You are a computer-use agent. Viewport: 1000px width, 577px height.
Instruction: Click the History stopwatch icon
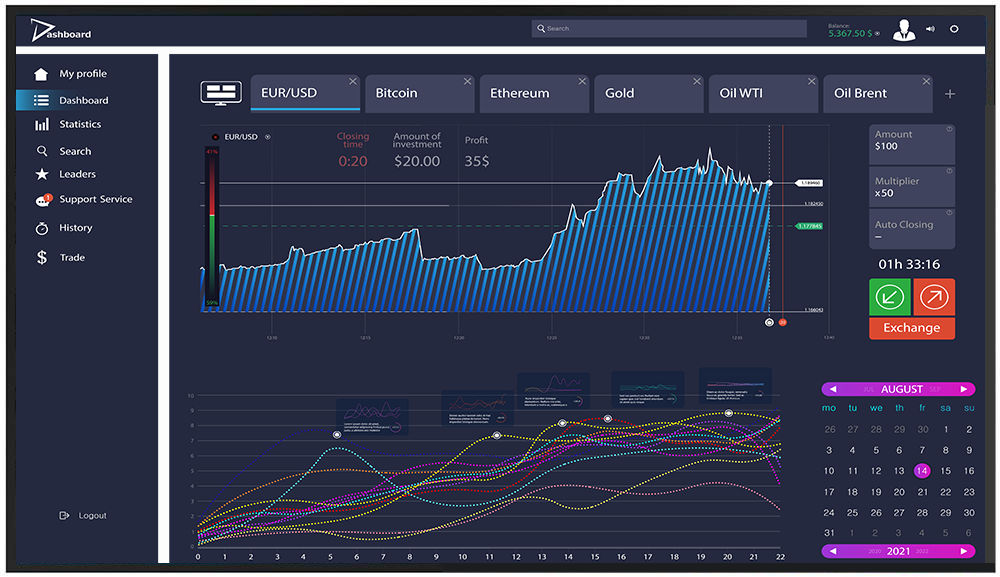tap(42, 228)
